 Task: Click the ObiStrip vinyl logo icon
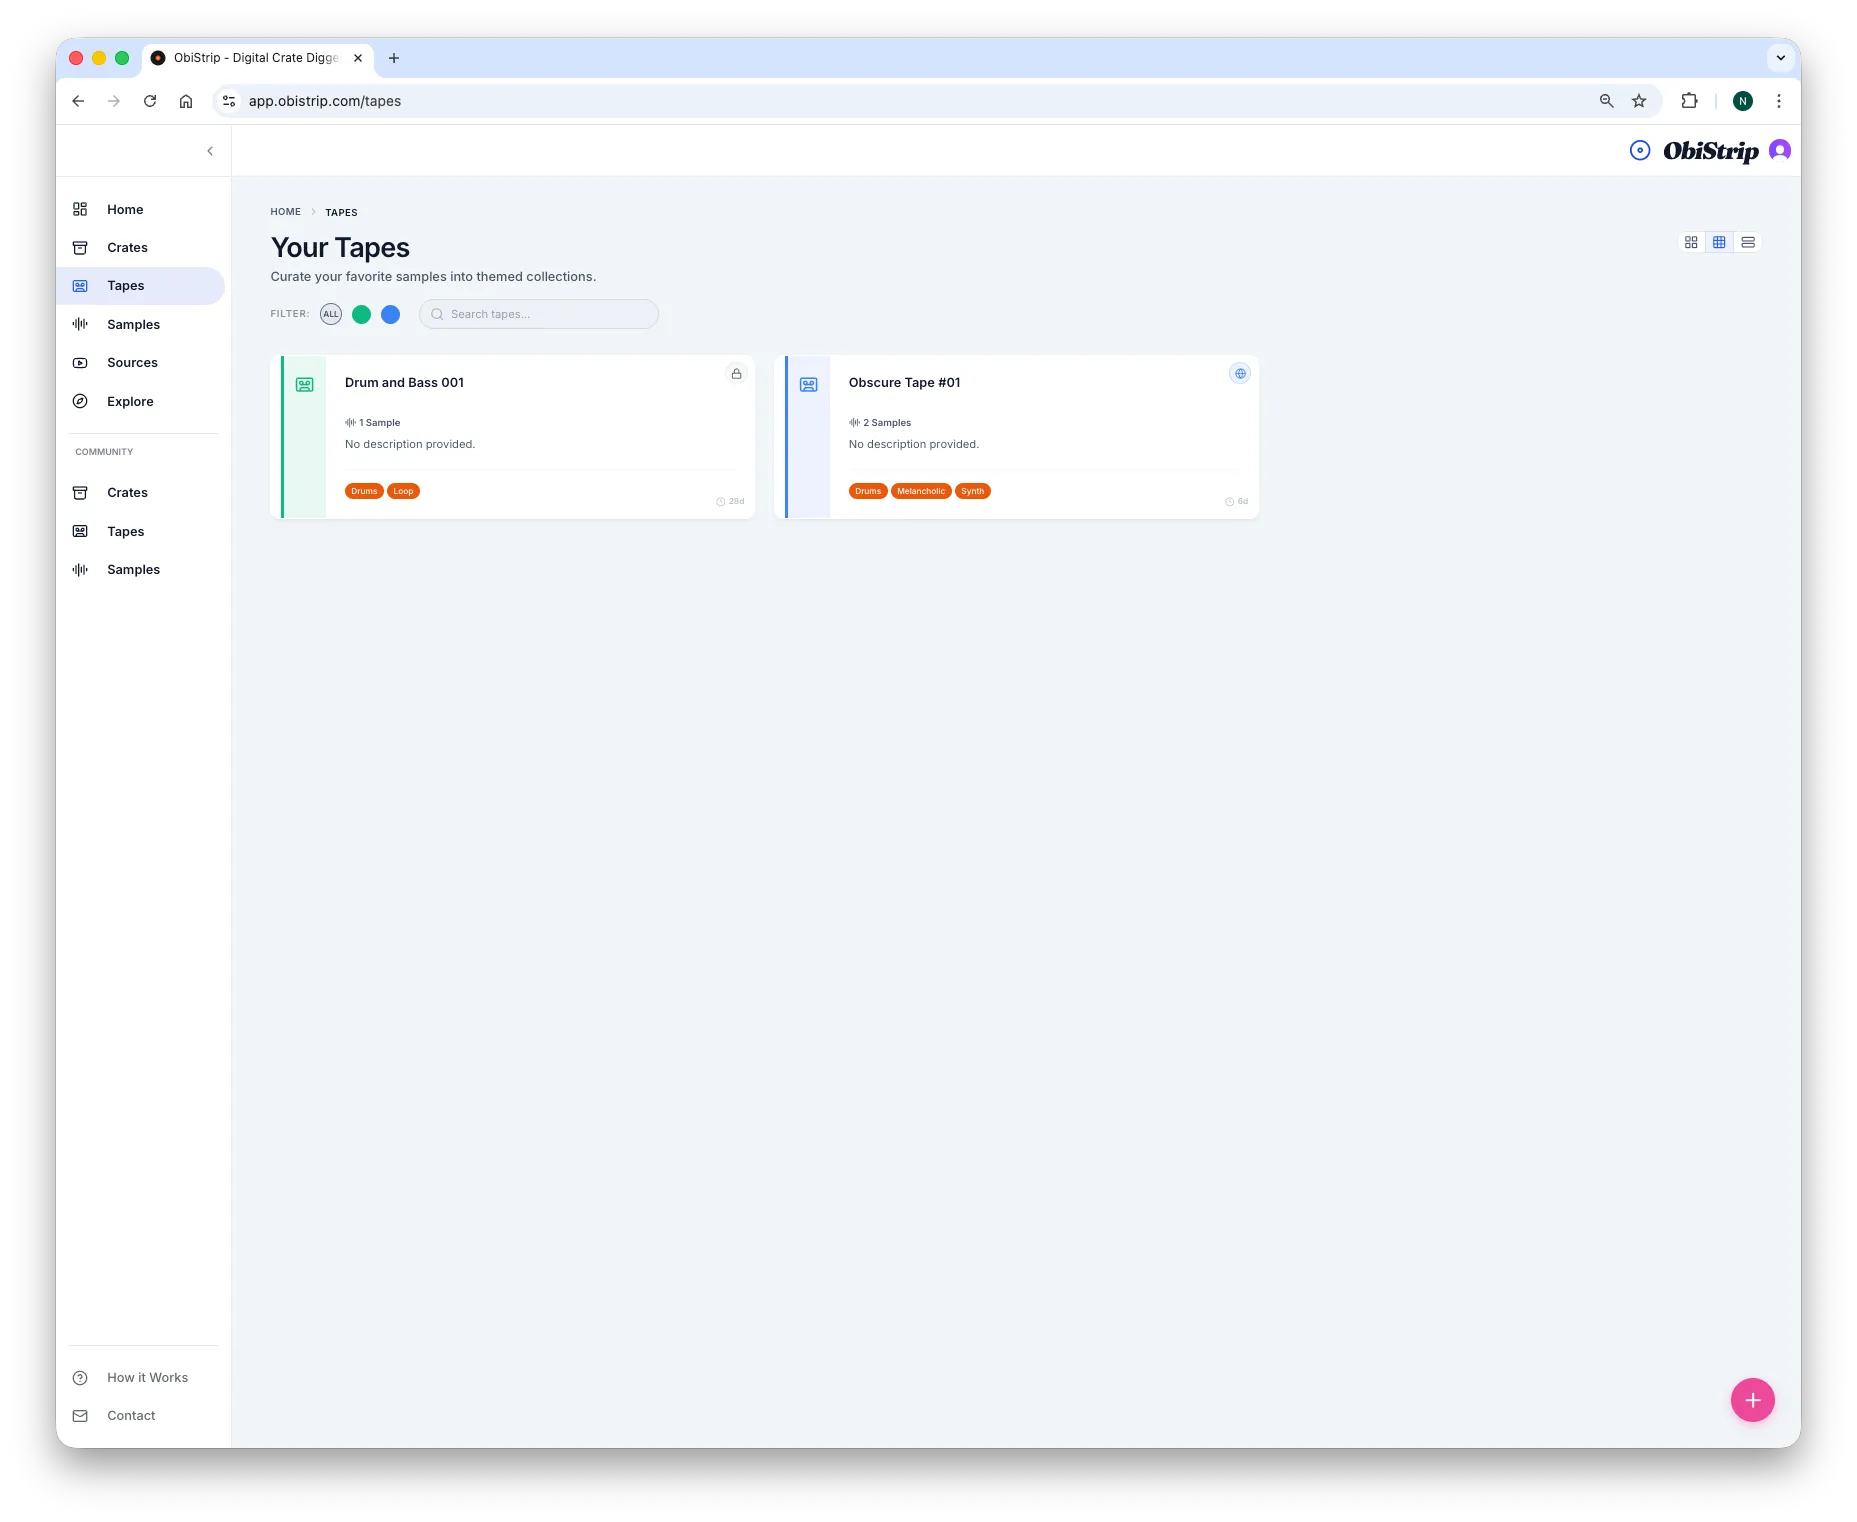click(x=1640, y=150)
